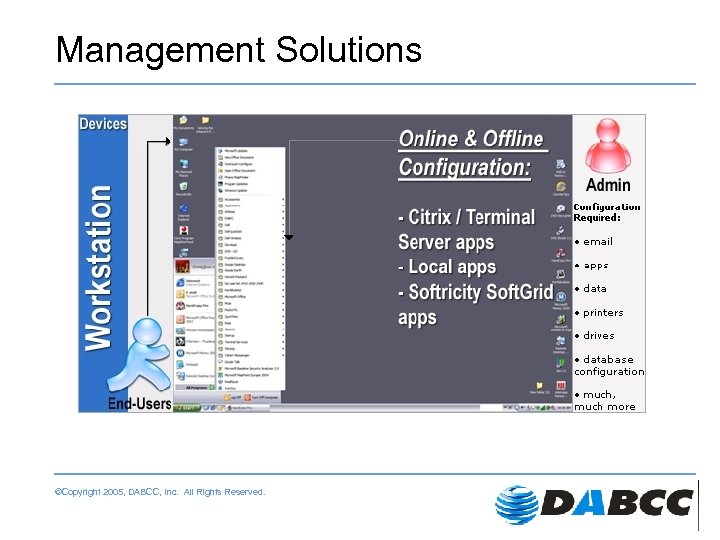Click Turn Off Computer button

(262, 397)
